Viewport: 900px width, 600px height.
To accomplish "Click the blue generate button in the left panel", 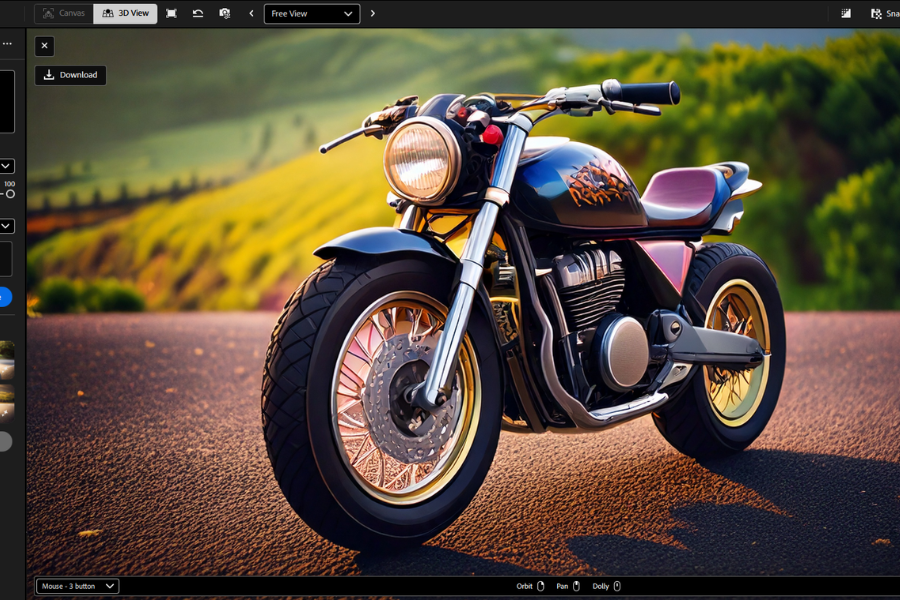I will pos(5,297).
